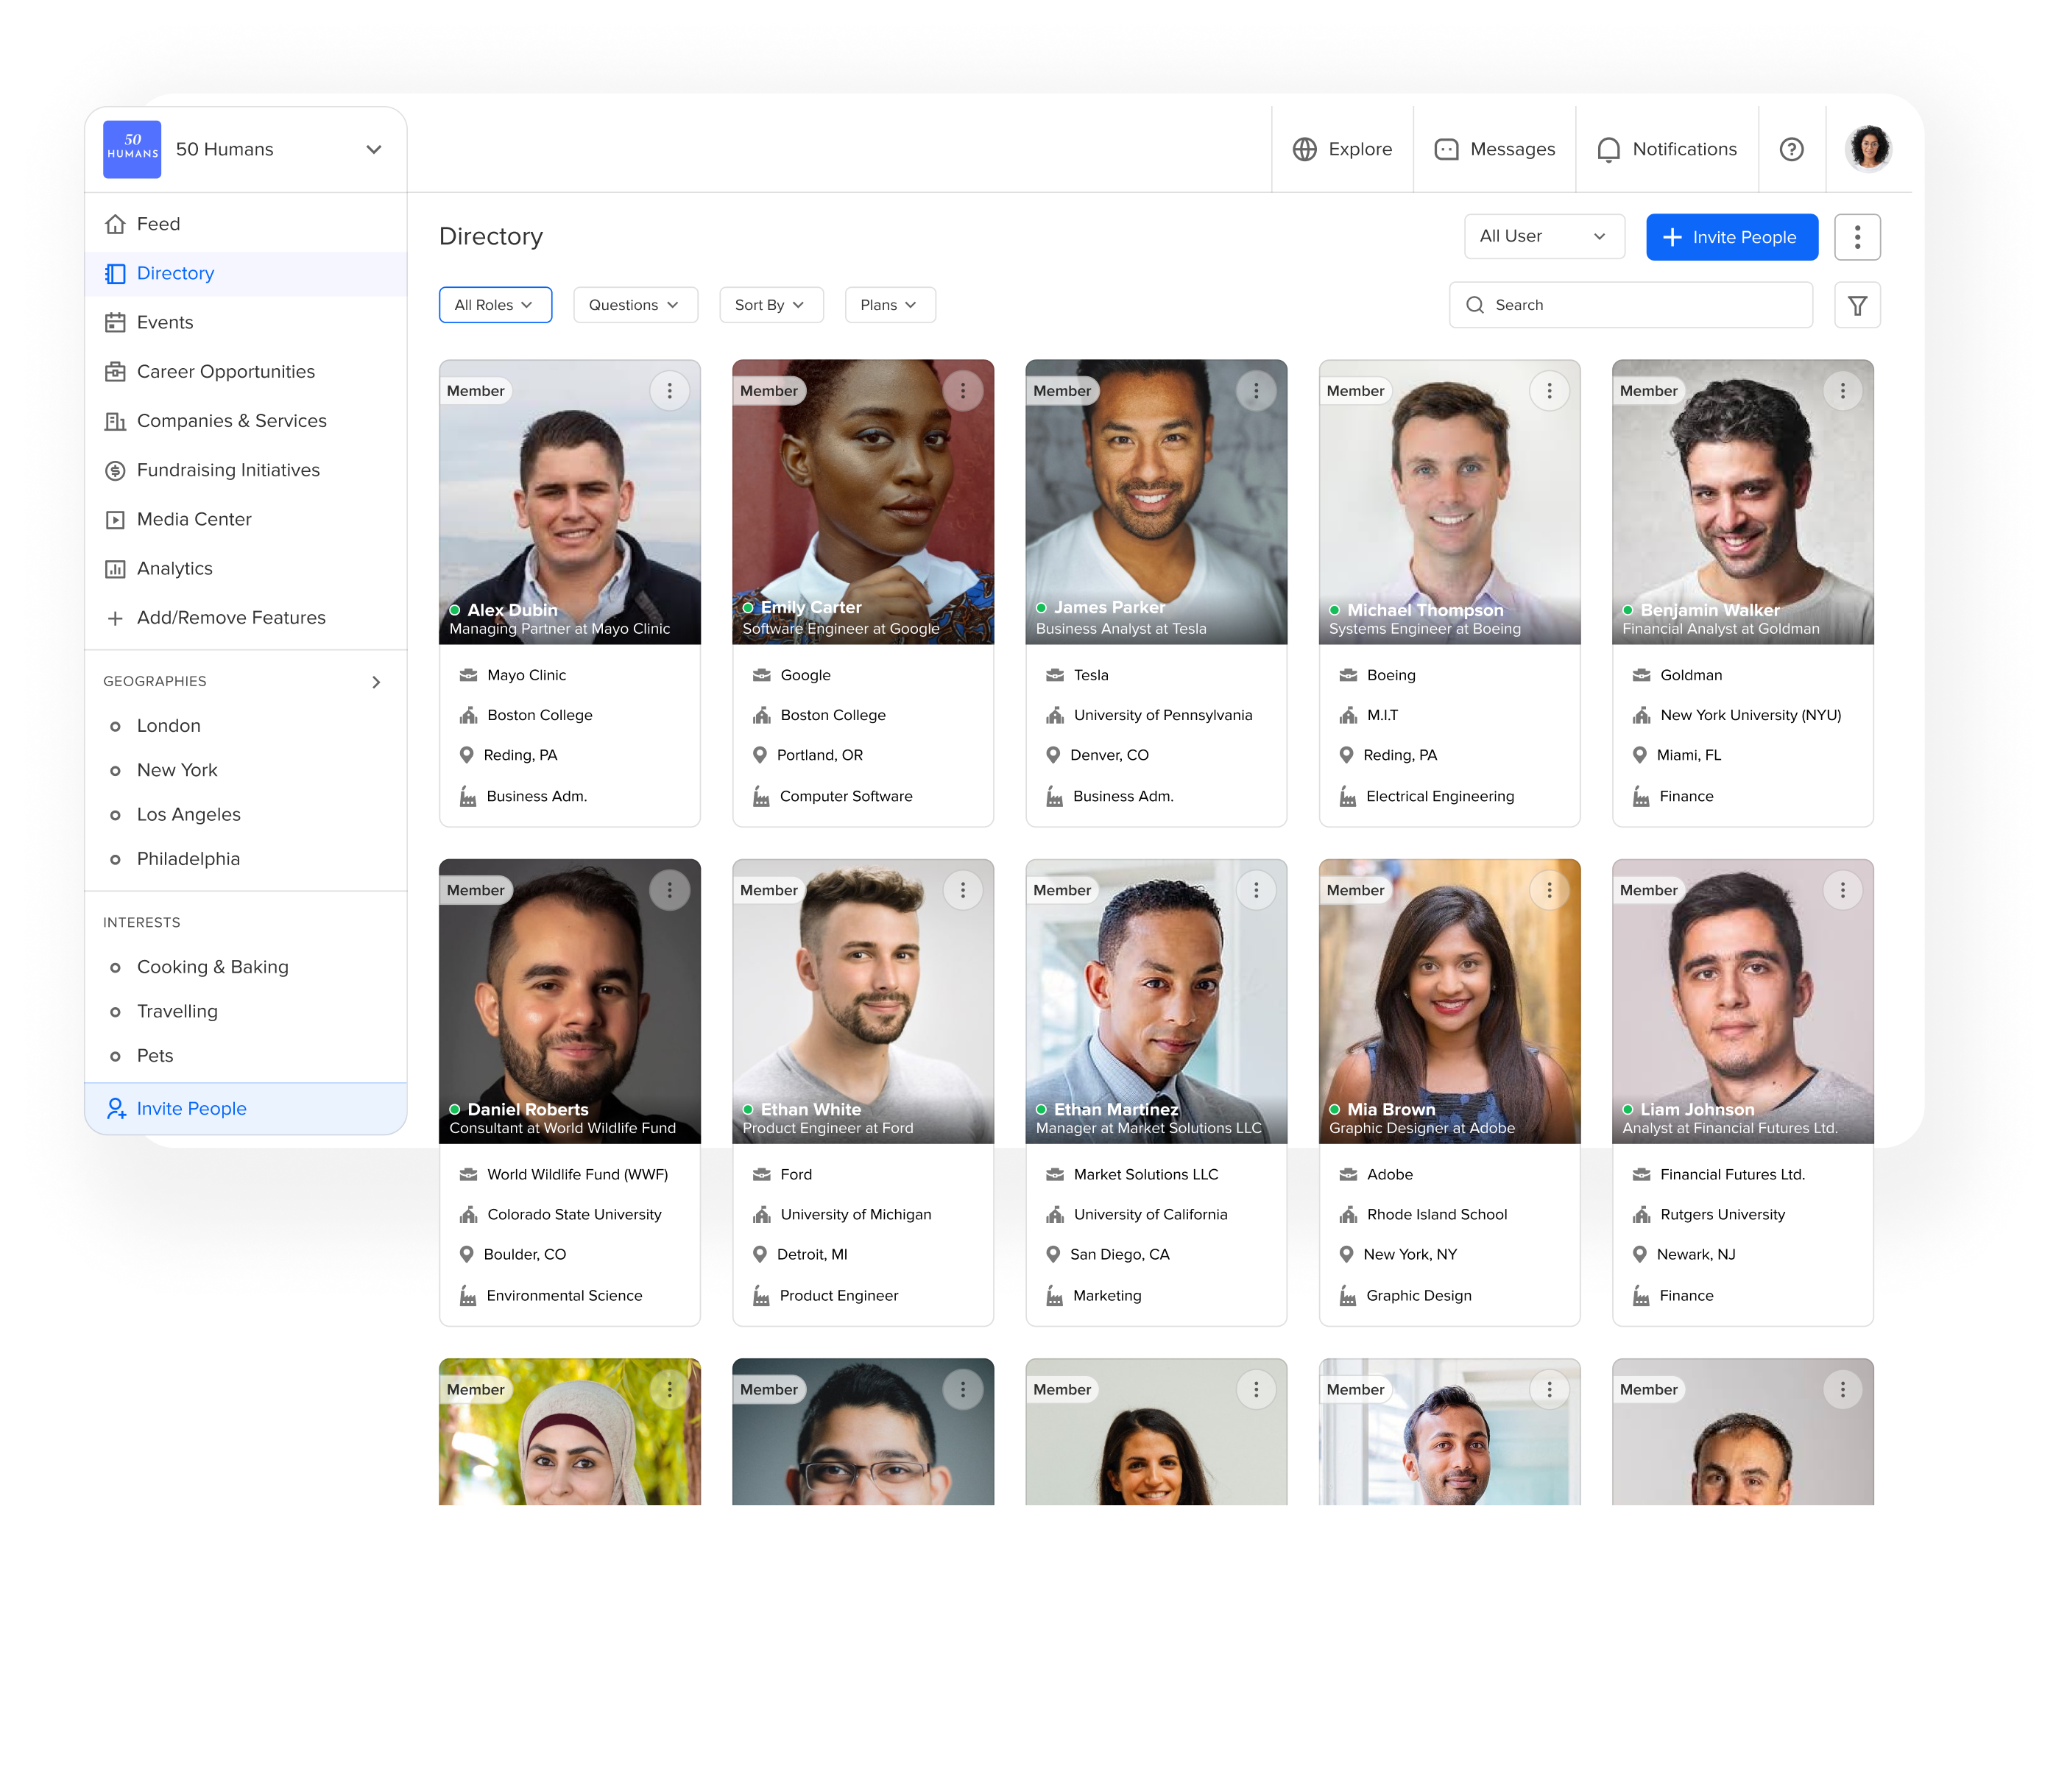
Task: Click the Explore globe icon
Action: point(1304,149)
